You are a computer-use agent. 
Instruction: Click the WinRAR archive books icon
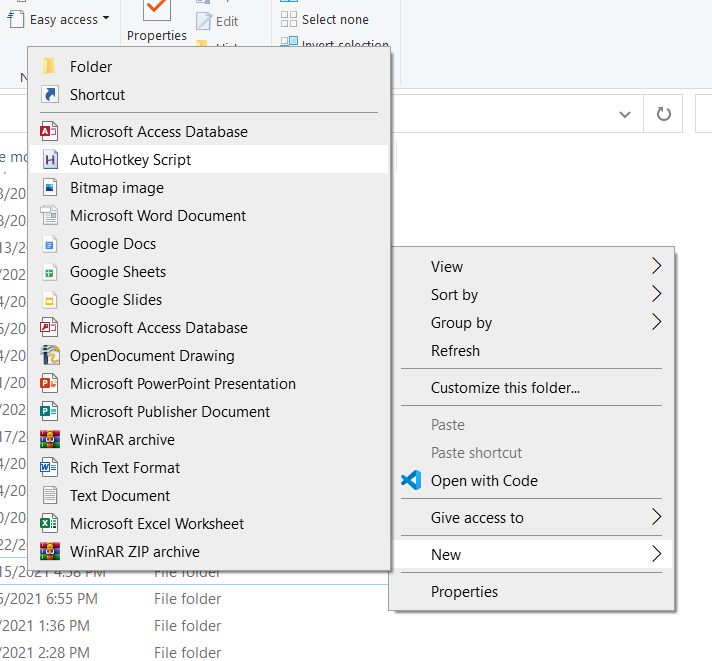tap(50, 439)
